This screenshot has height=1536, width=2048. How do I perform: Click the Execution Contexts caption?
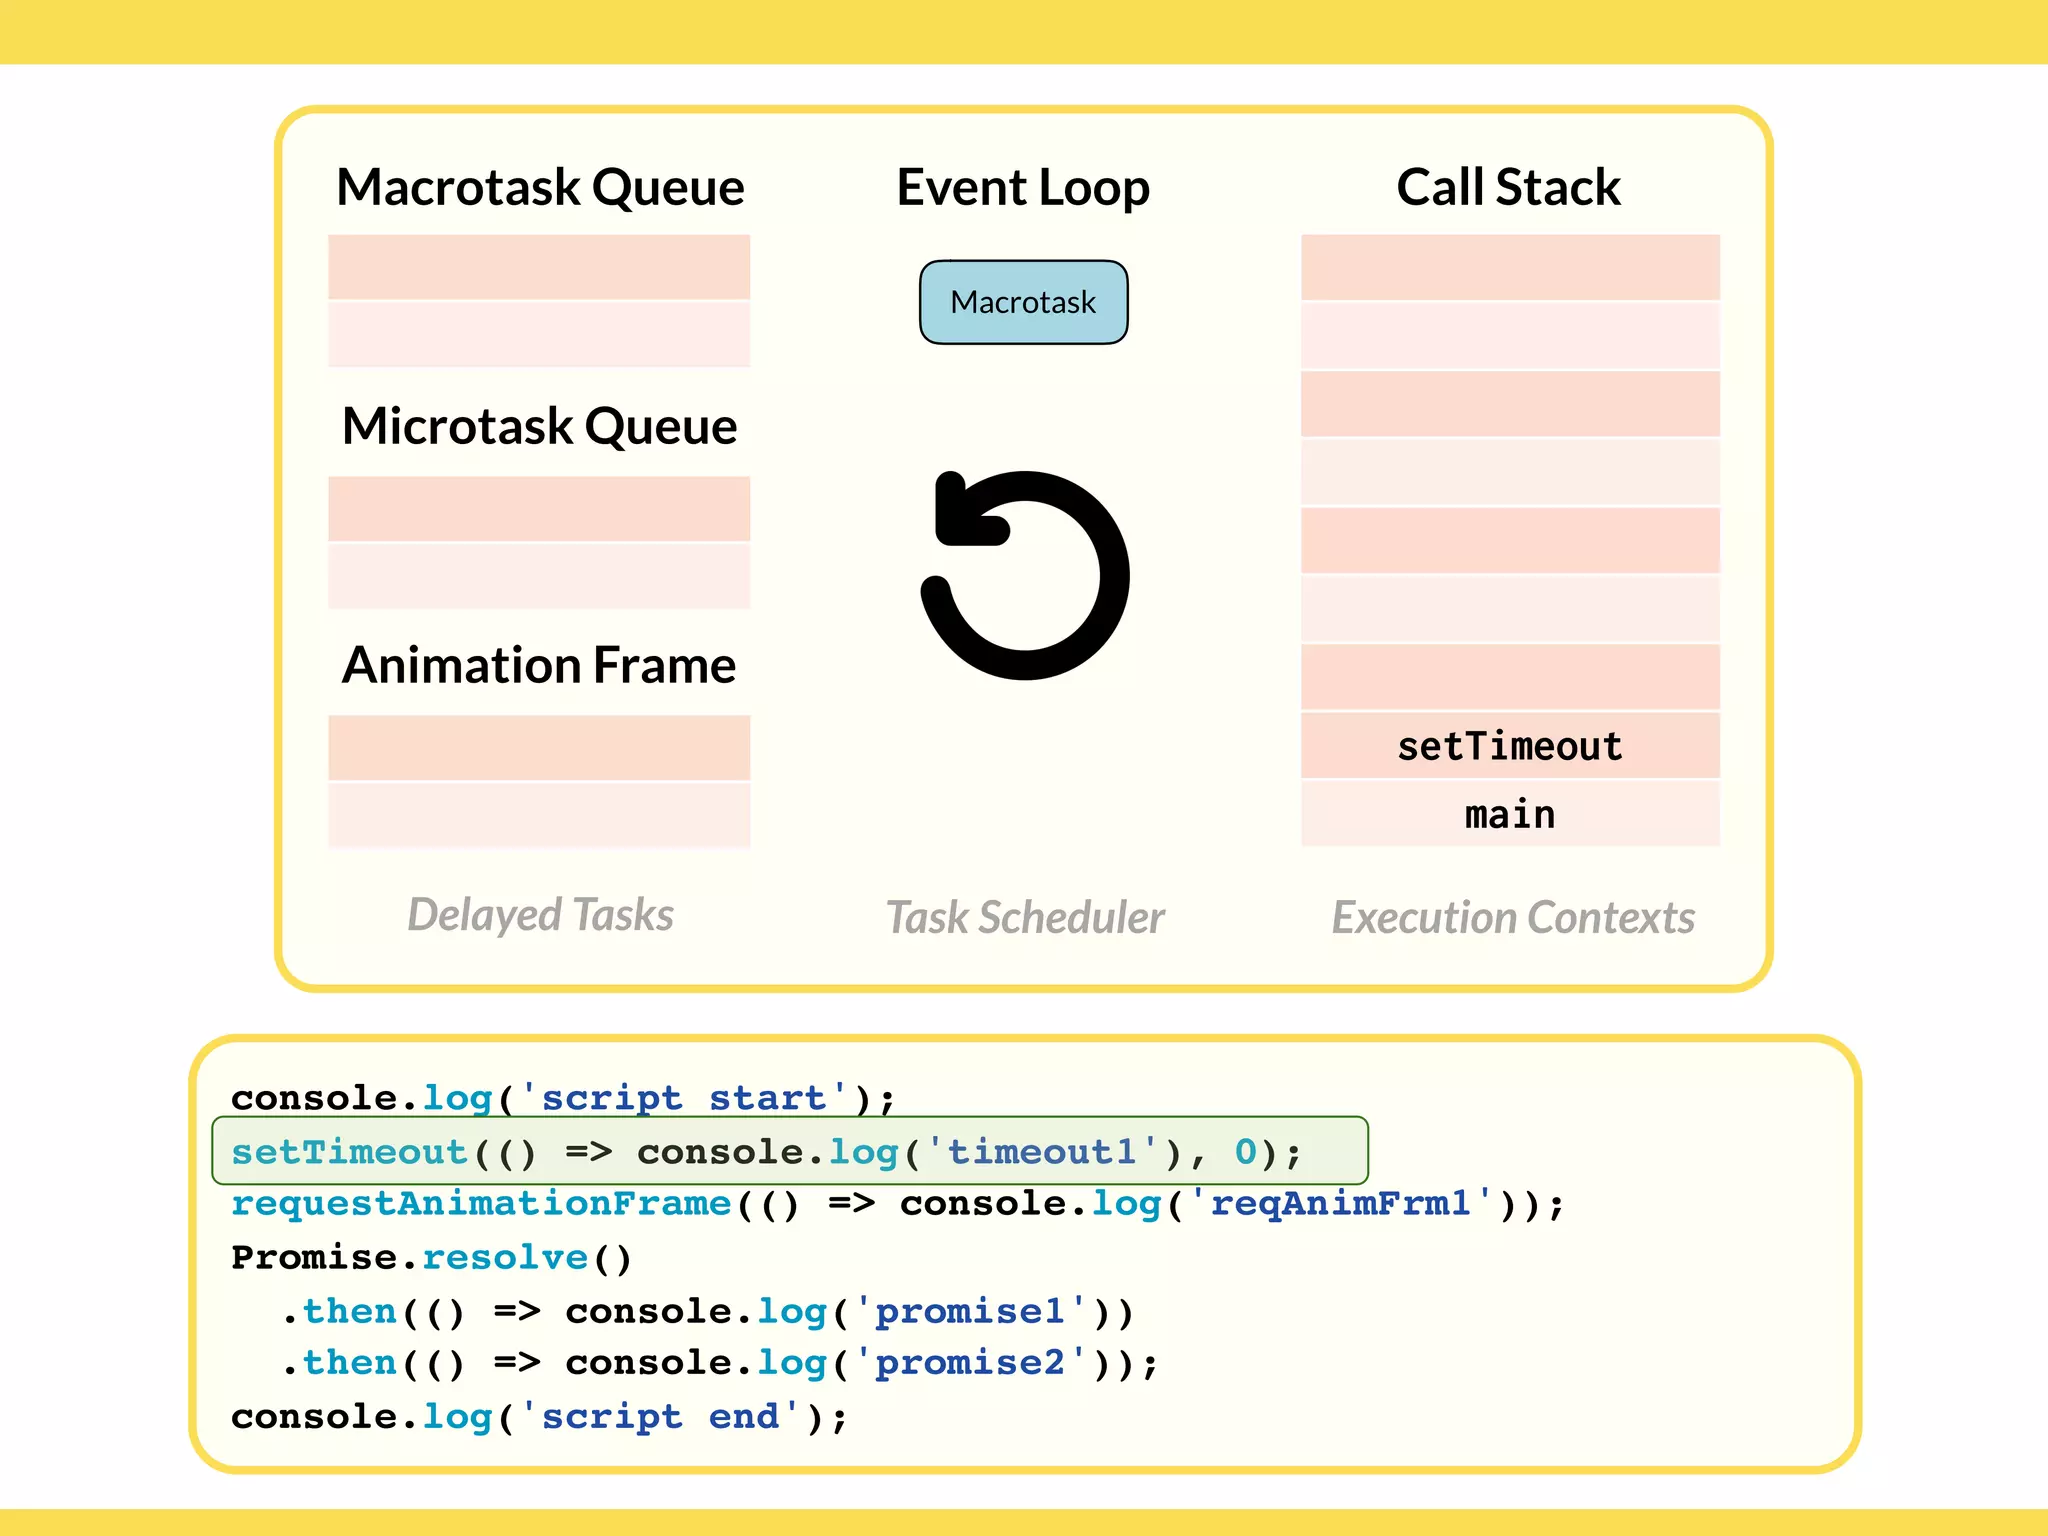(1512, 918)
